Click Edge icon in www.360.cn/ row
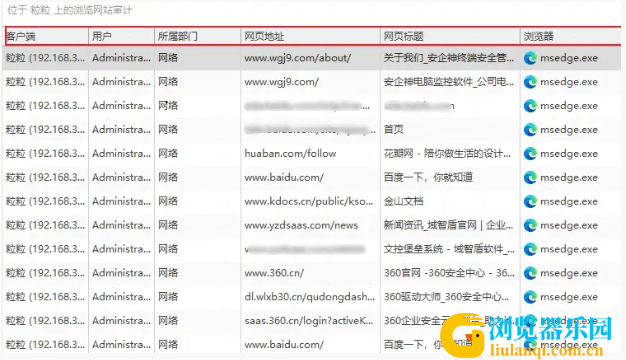 (530, 273)
